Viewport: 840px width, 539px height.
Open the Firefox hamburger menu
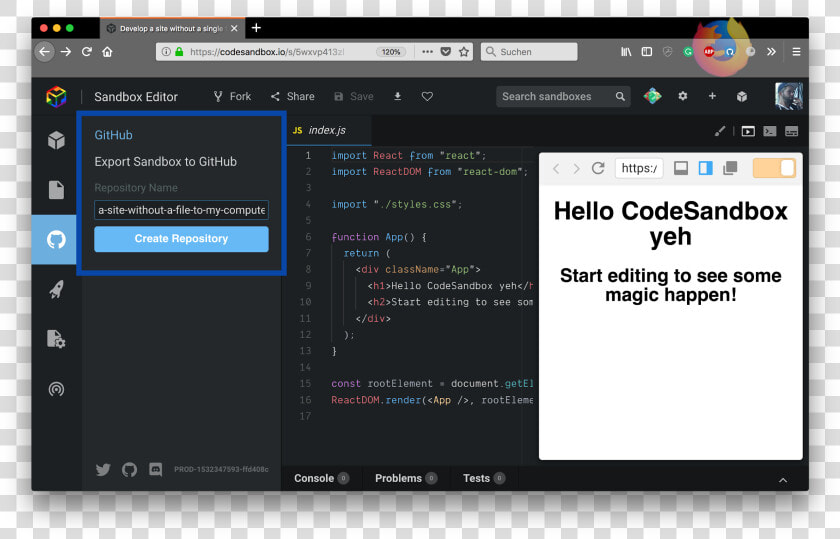(797, 52)
